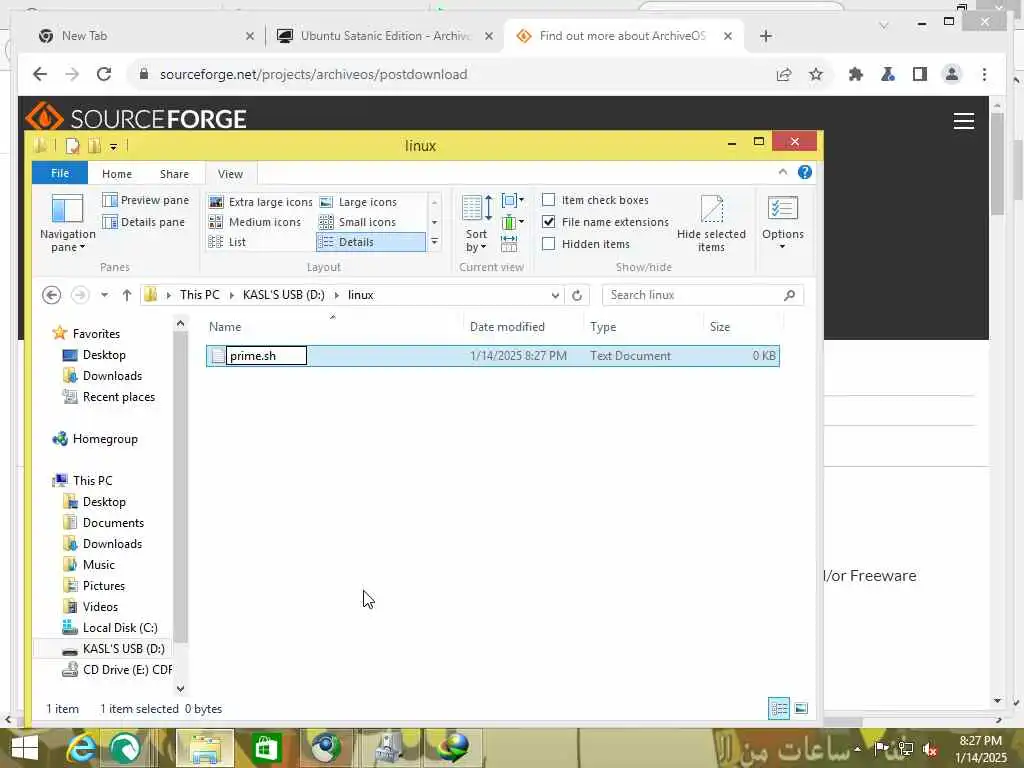The width and height of the screenshot is (1024, 768).
Task: Select Medium icons layout
Action: (x=255, y=222)
